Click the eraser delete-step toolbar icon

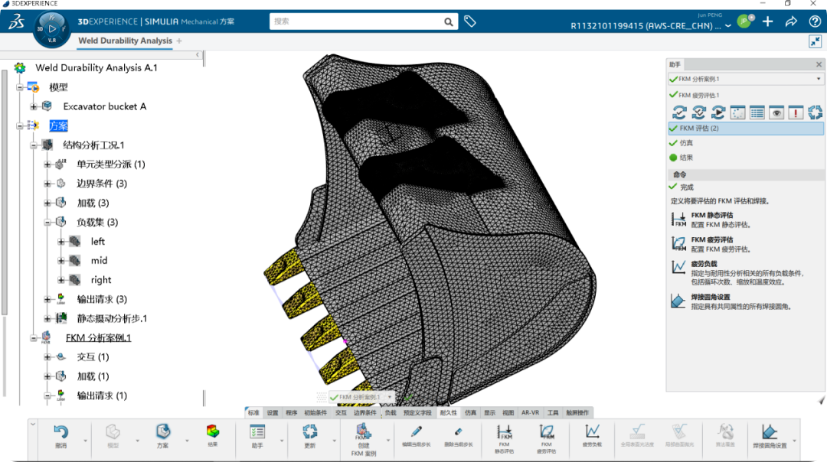tap(458, 432)
